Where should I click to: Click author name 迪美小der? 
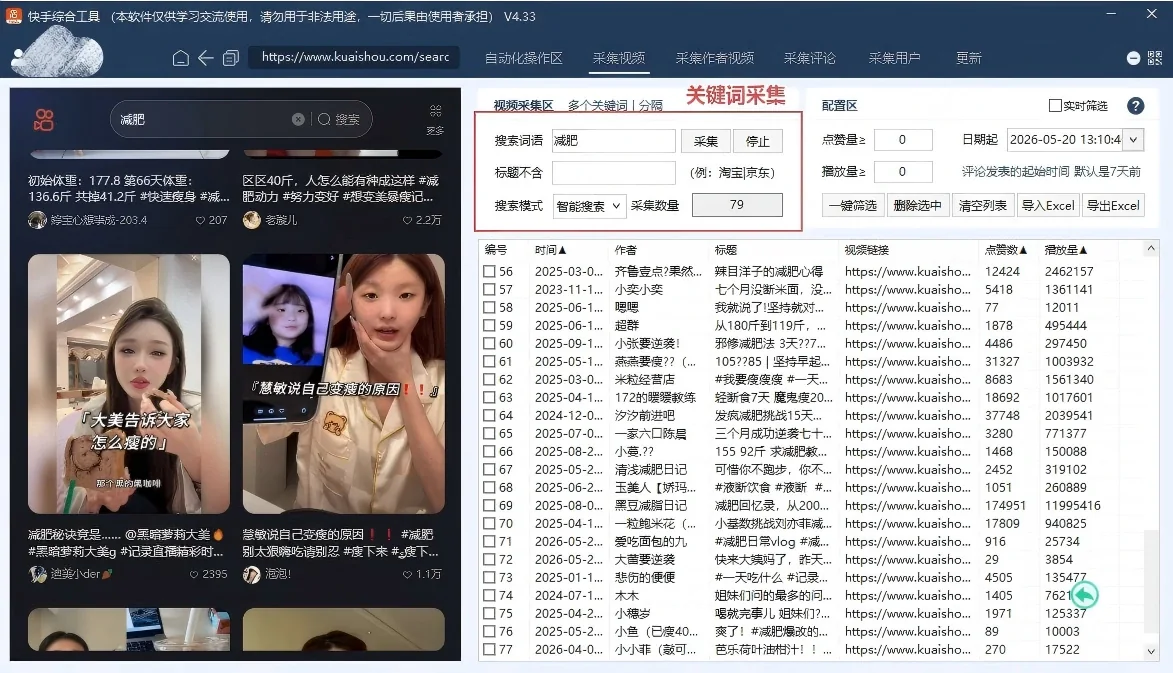pos(81,574)
